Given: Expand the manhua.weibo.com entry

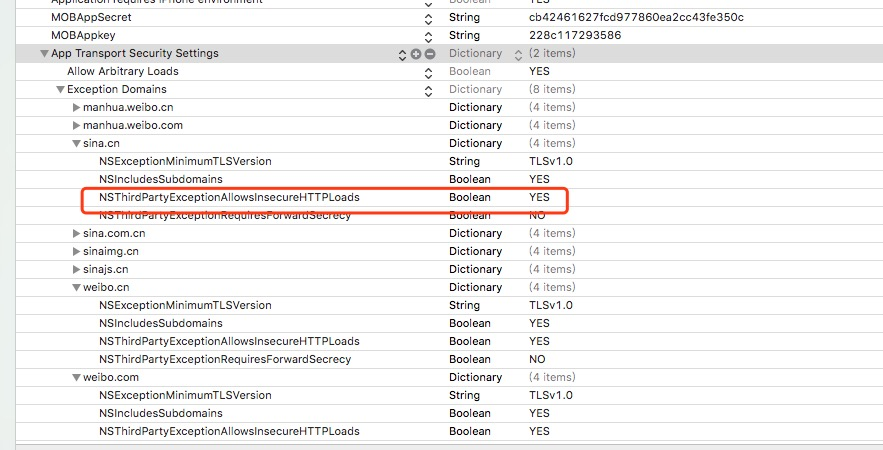Looking at the screenshot, I should click(x=76, y=126).
